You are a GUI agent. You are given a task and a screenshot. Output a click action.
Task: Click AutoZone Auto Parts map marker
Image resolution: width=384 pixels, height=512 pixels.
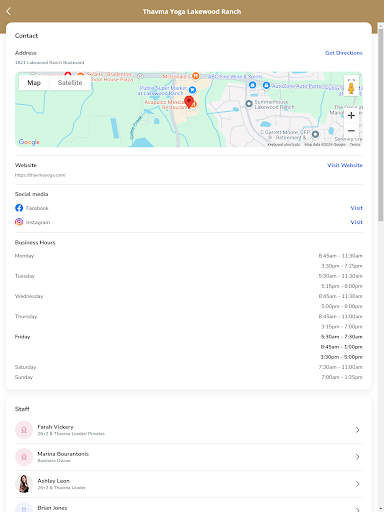(x=266, y=86)
